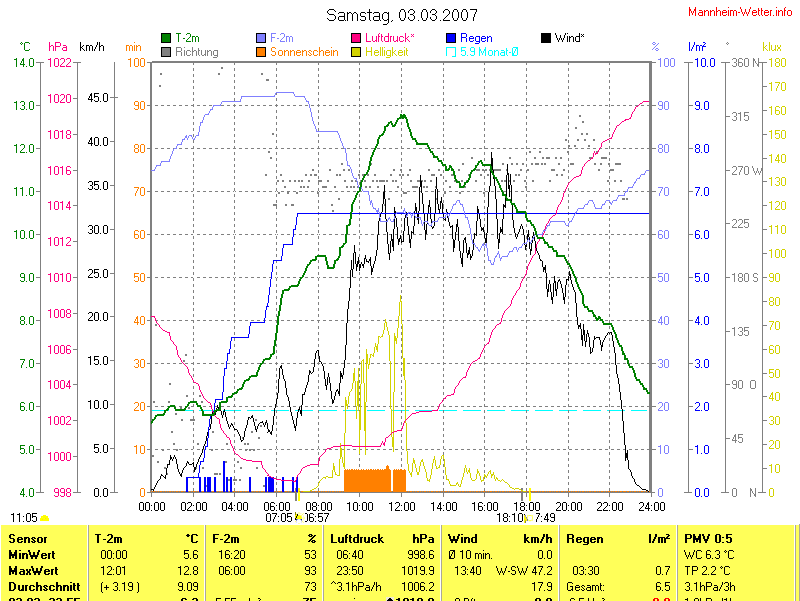800x601 pixels.
Task: Click the Luftdruck* legend label
Action: tap(390, 38)
